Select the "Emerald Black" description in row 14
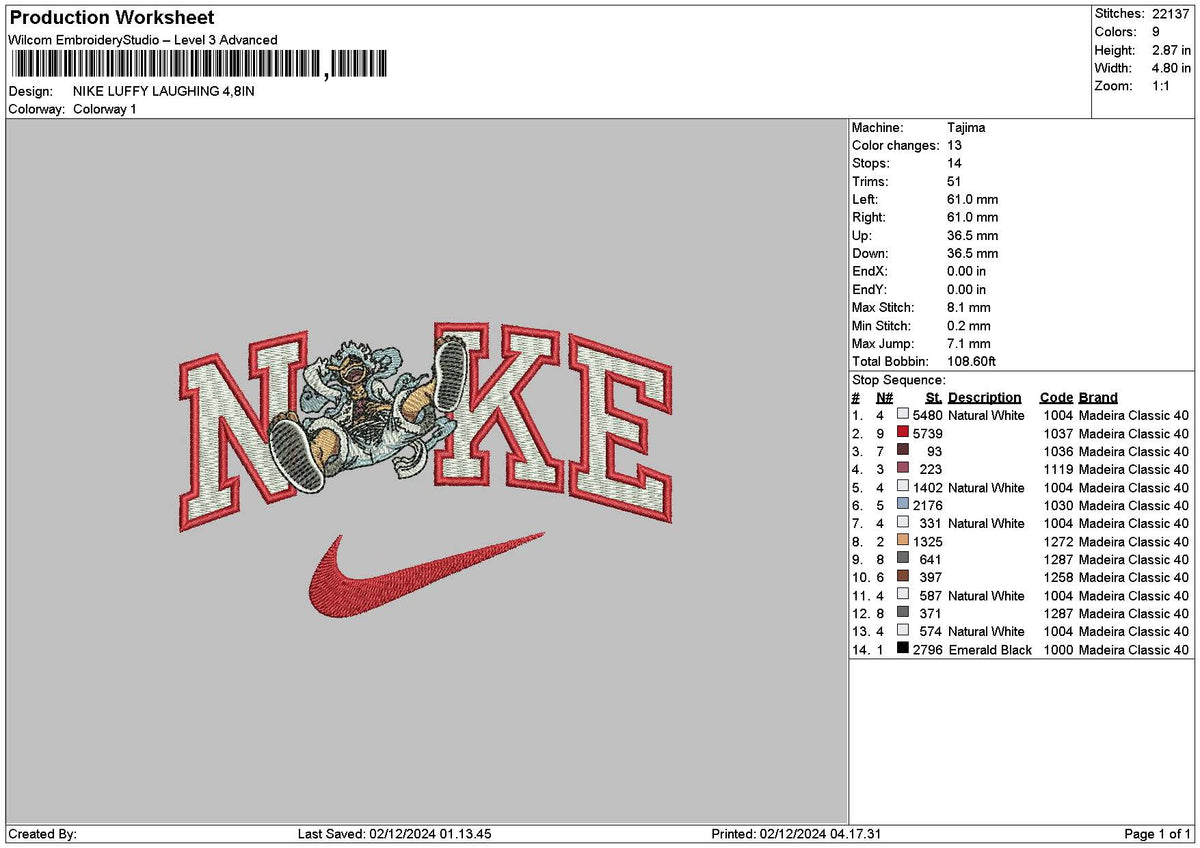The height and width of the screenshot is (848, 1200). pyautogui.click(x=990, y=650)
